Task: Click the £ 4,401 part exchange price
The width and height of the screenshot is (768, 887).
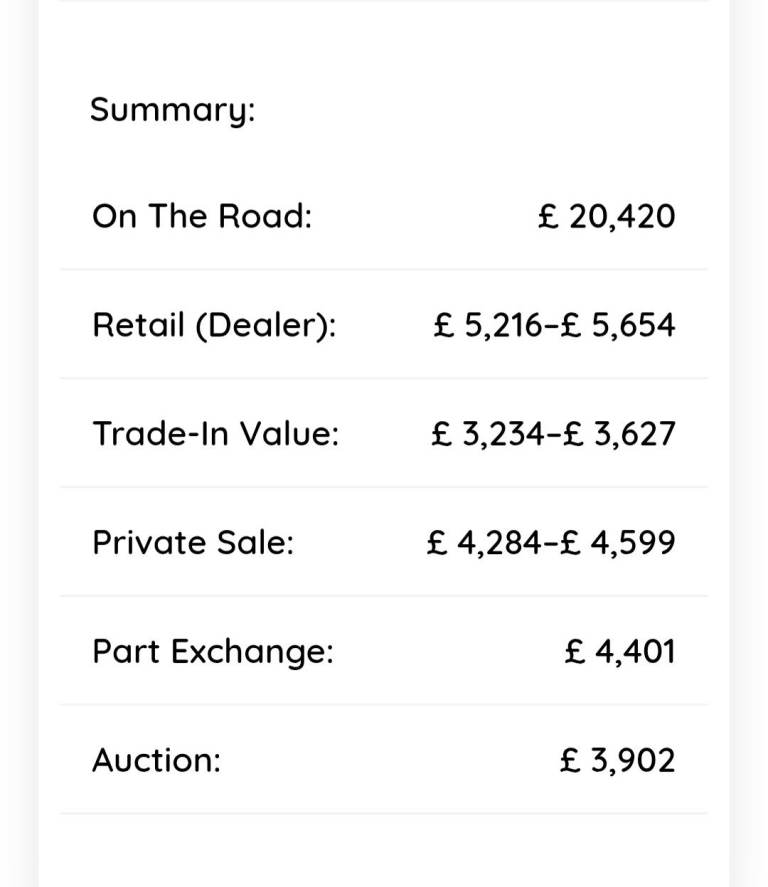Action: point(620,652)
